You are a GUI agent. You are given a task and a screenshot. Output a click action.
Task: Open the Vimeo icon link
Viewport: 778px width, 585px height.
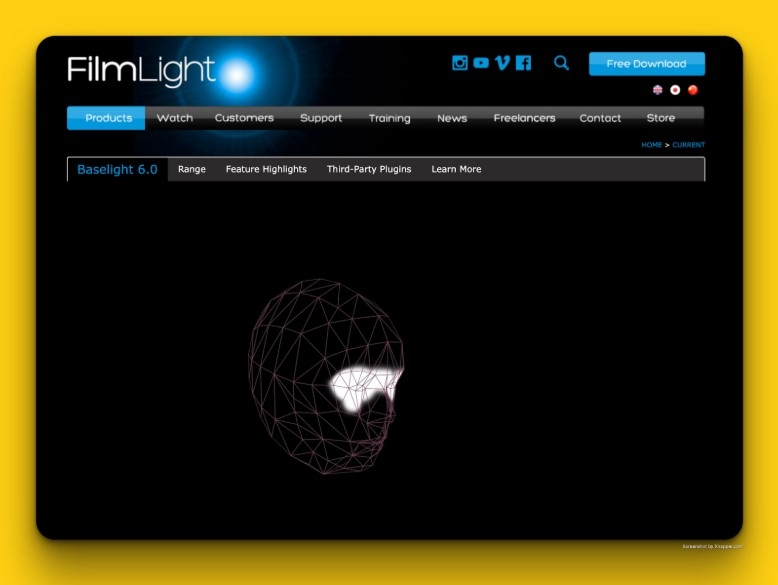pyautogui.click(x=502, y=63)
